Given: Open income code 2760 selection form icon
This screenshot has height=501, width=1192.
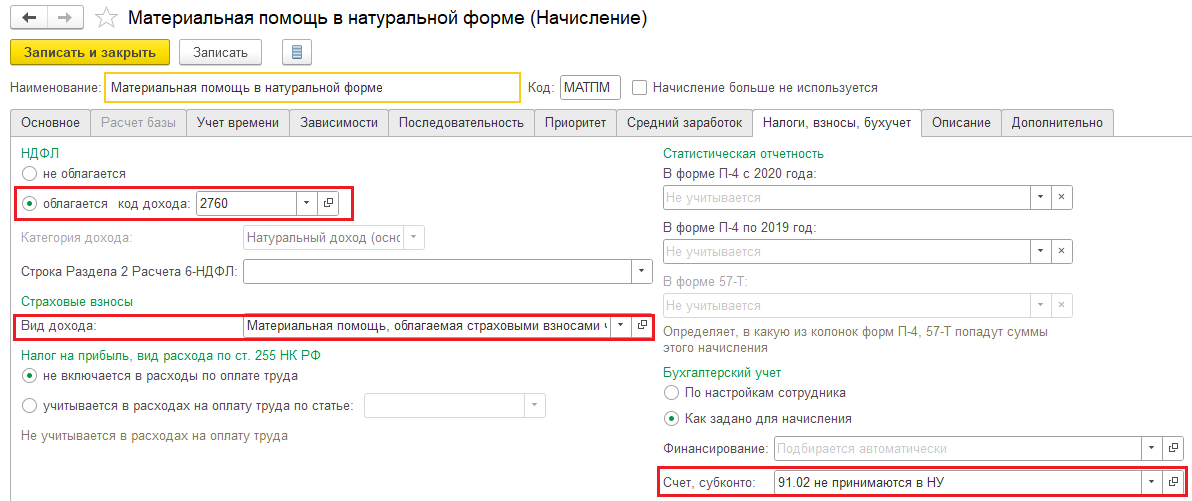Looking at the screenshot, I should point(327,203).
